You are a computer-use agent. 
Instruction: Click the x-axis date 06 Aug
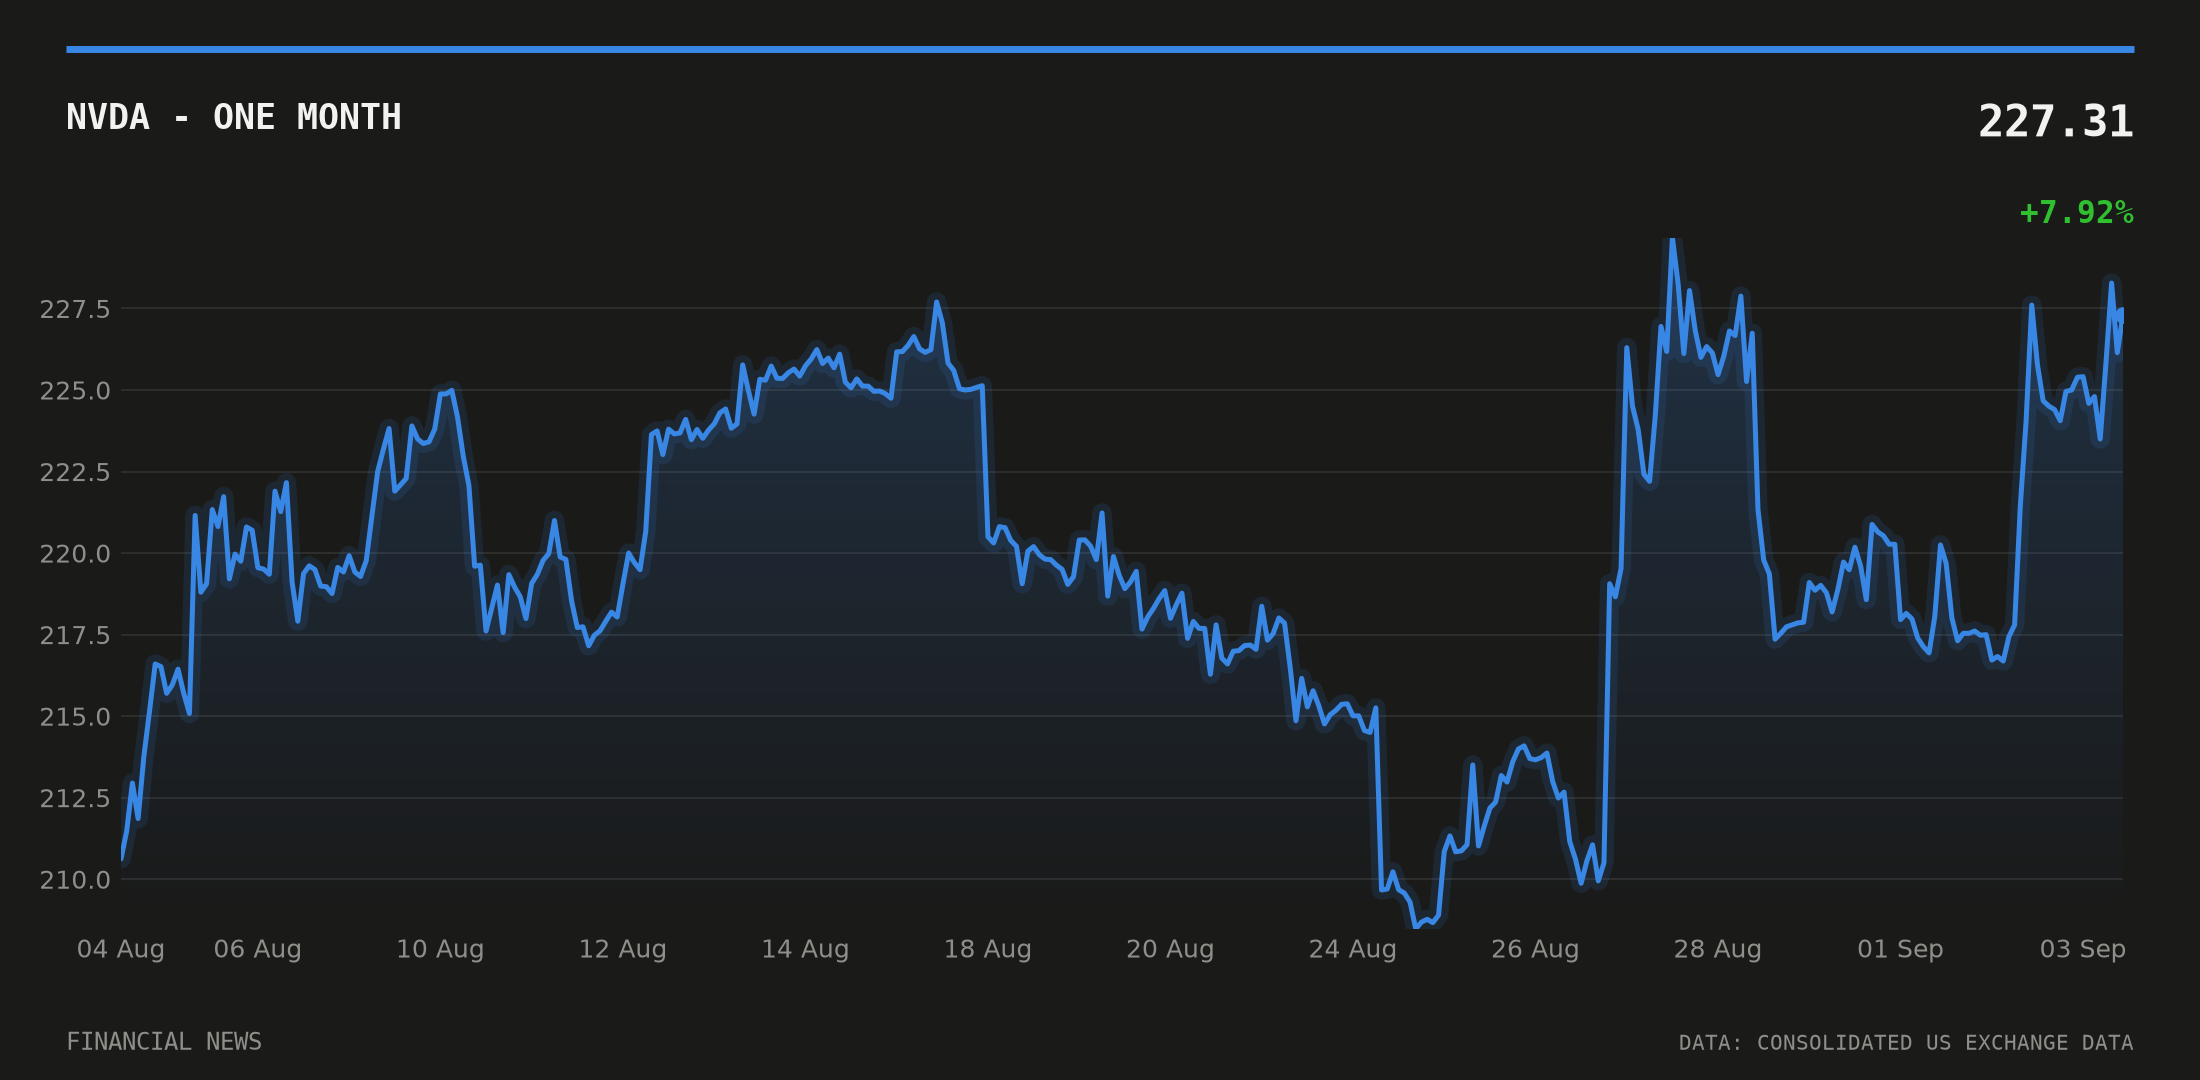(258, 949)
